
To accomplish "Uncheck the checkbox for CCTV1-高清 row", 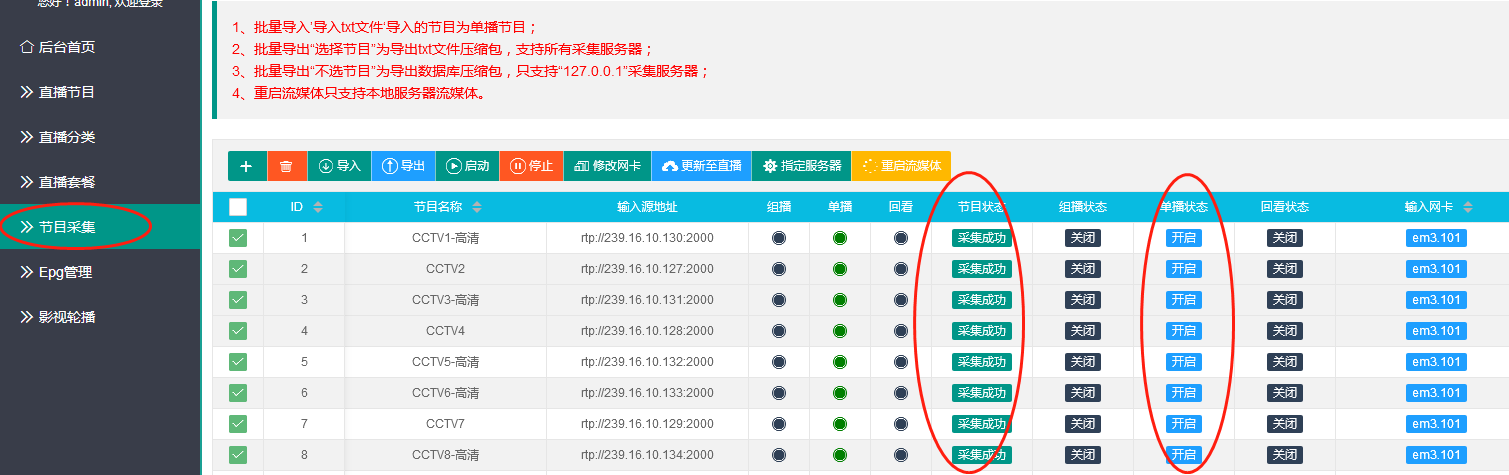I will [238, 238].
